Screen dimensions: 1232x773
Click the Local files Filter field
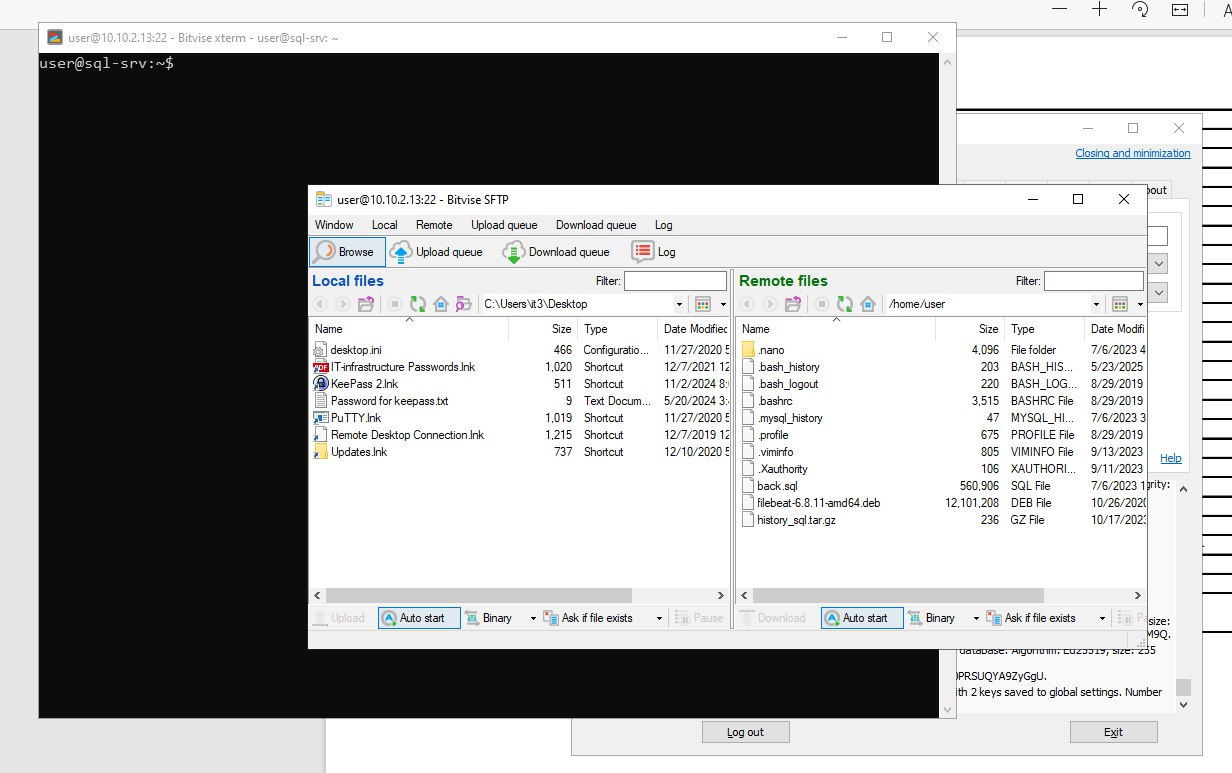(x=675, y=282)
